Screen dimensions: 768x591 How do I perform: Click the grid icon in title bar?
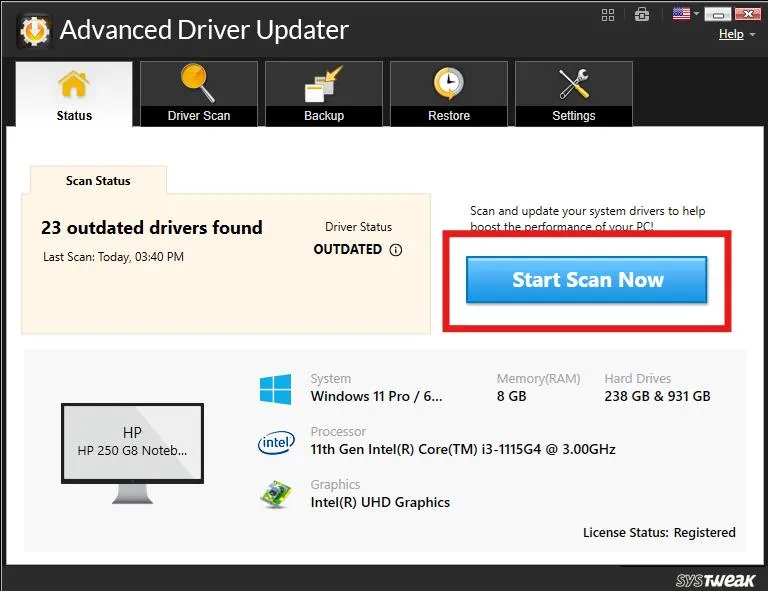(608, 15)
